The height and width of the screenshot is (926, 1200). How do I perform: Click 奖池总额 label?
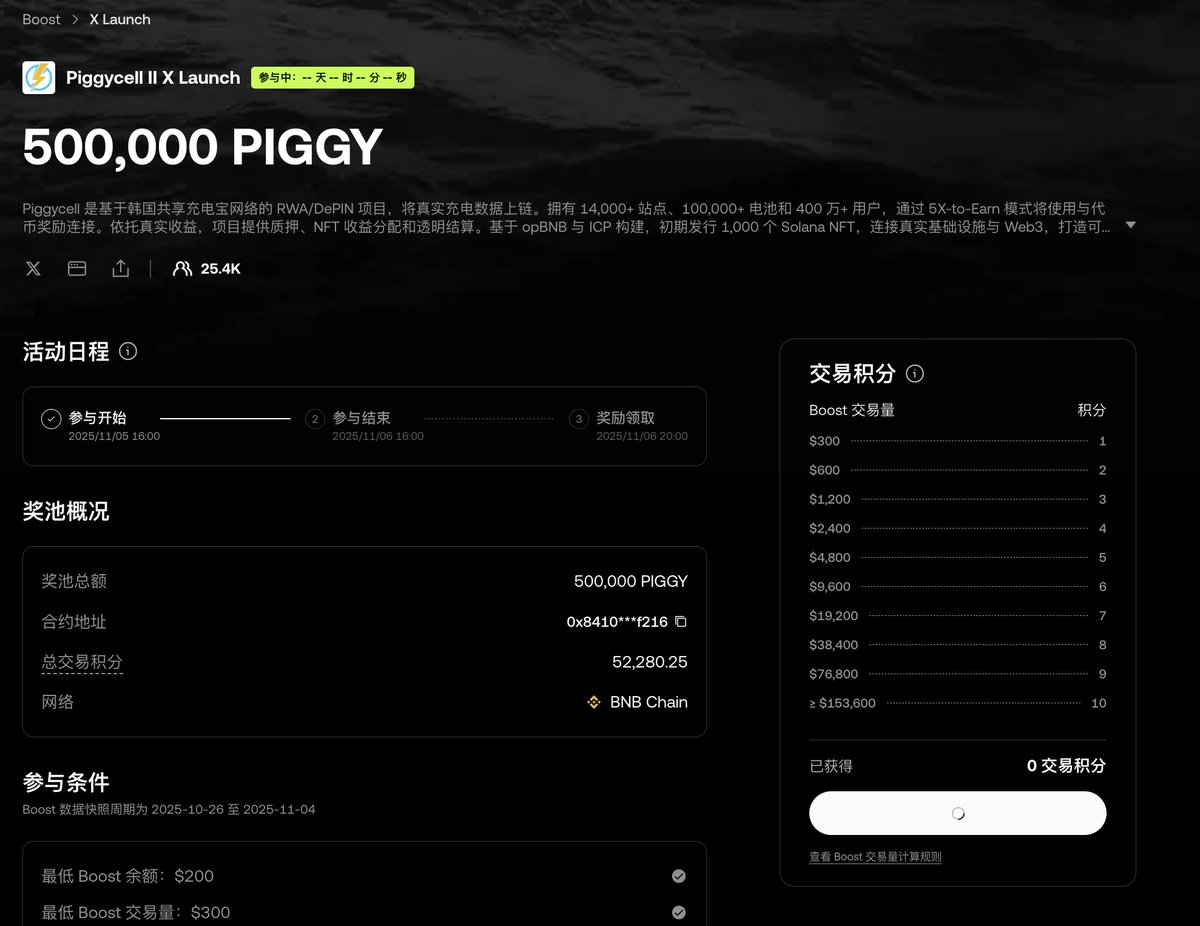point(74,581)
